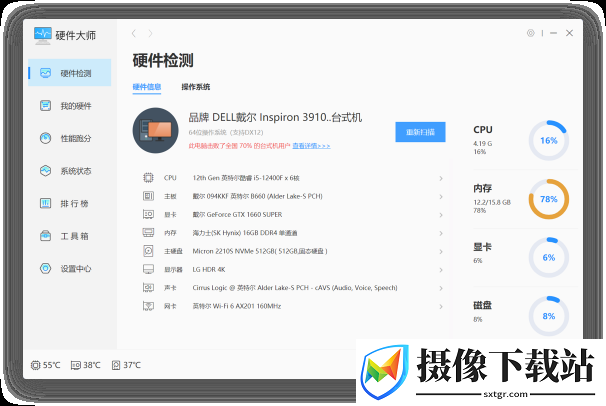The width and height of the screenshot is (606, 406).
Task: Expand the 16GB DDR4 memory row chevron
Action: tap(441, 233)
